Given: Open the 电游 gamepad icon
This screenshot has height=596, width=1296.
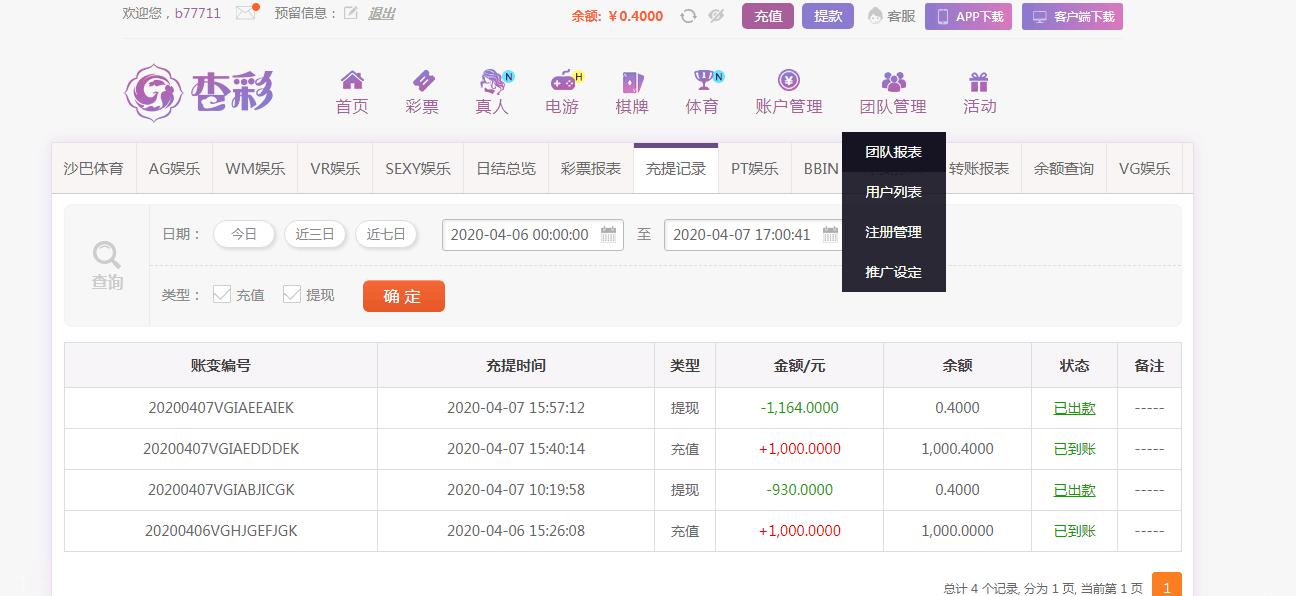Looking at the screenshot, I should point(563,81).
